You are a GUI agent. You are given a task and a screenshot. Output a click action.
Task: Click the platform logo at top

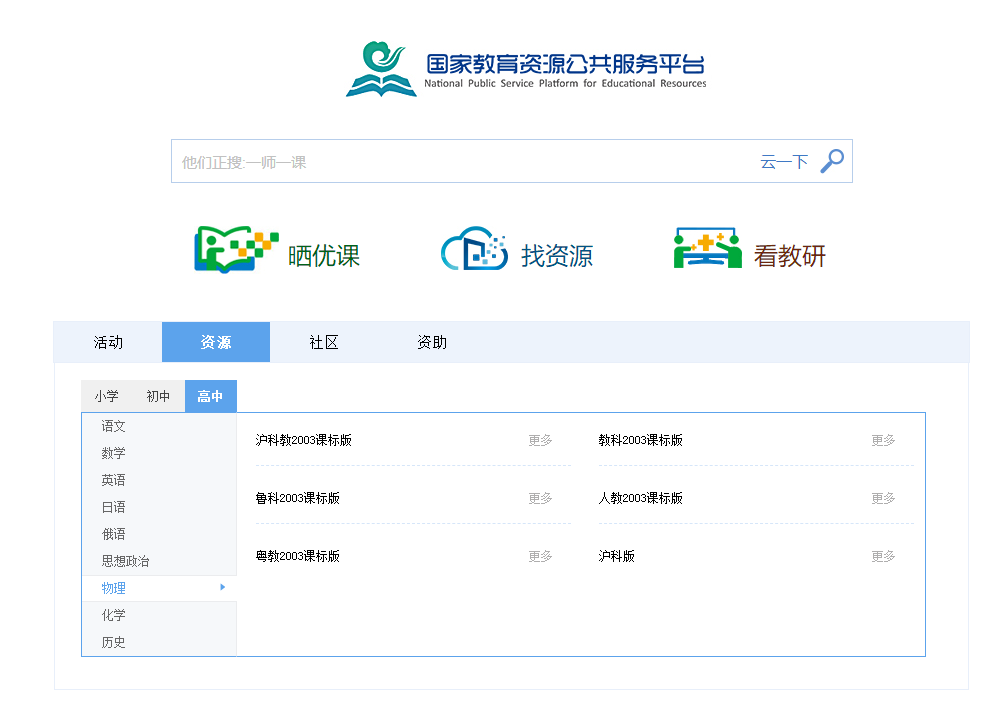point(526,70)
